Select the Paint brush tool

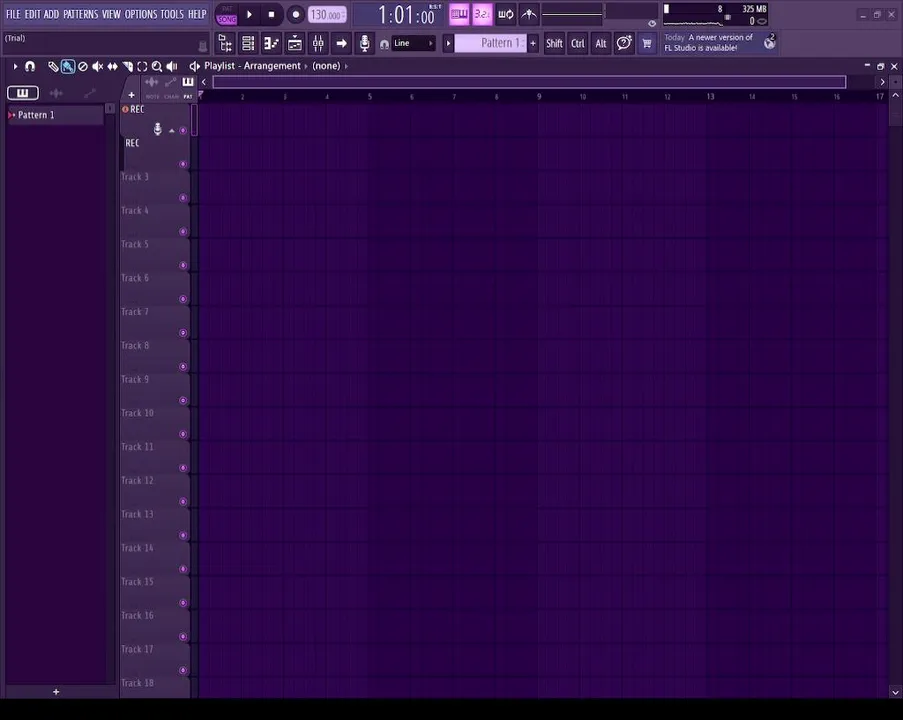point(68,67)
